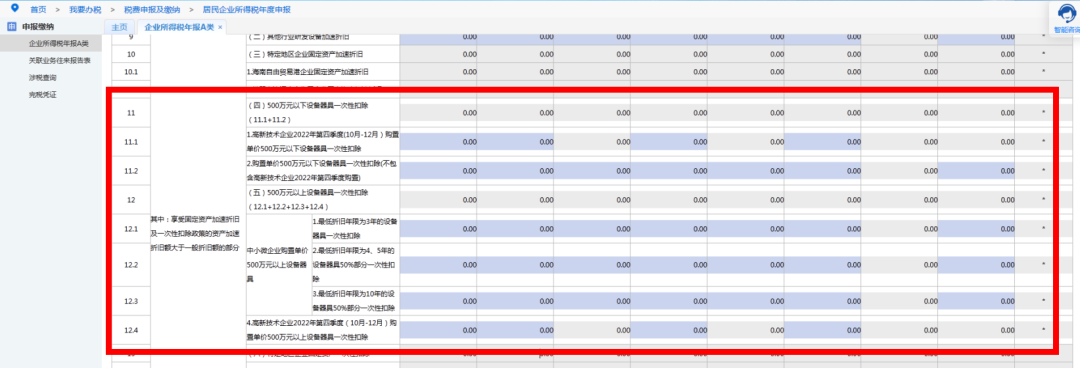Go to 首页 in the breadcrumb
Image resolution: width=1080 pixels, height=370 pixels.
(39, 10)
